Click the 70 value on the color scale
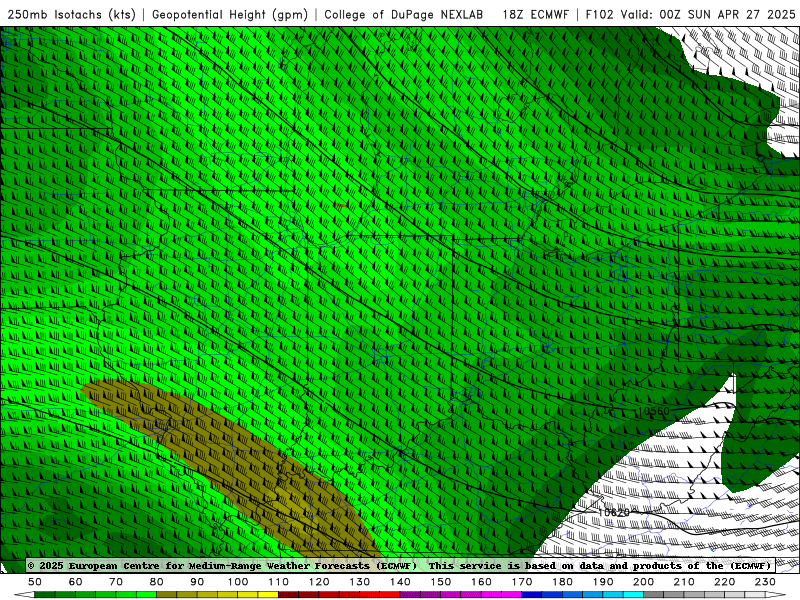The width and height of the screenshot is (800, 600). [116, 582]
